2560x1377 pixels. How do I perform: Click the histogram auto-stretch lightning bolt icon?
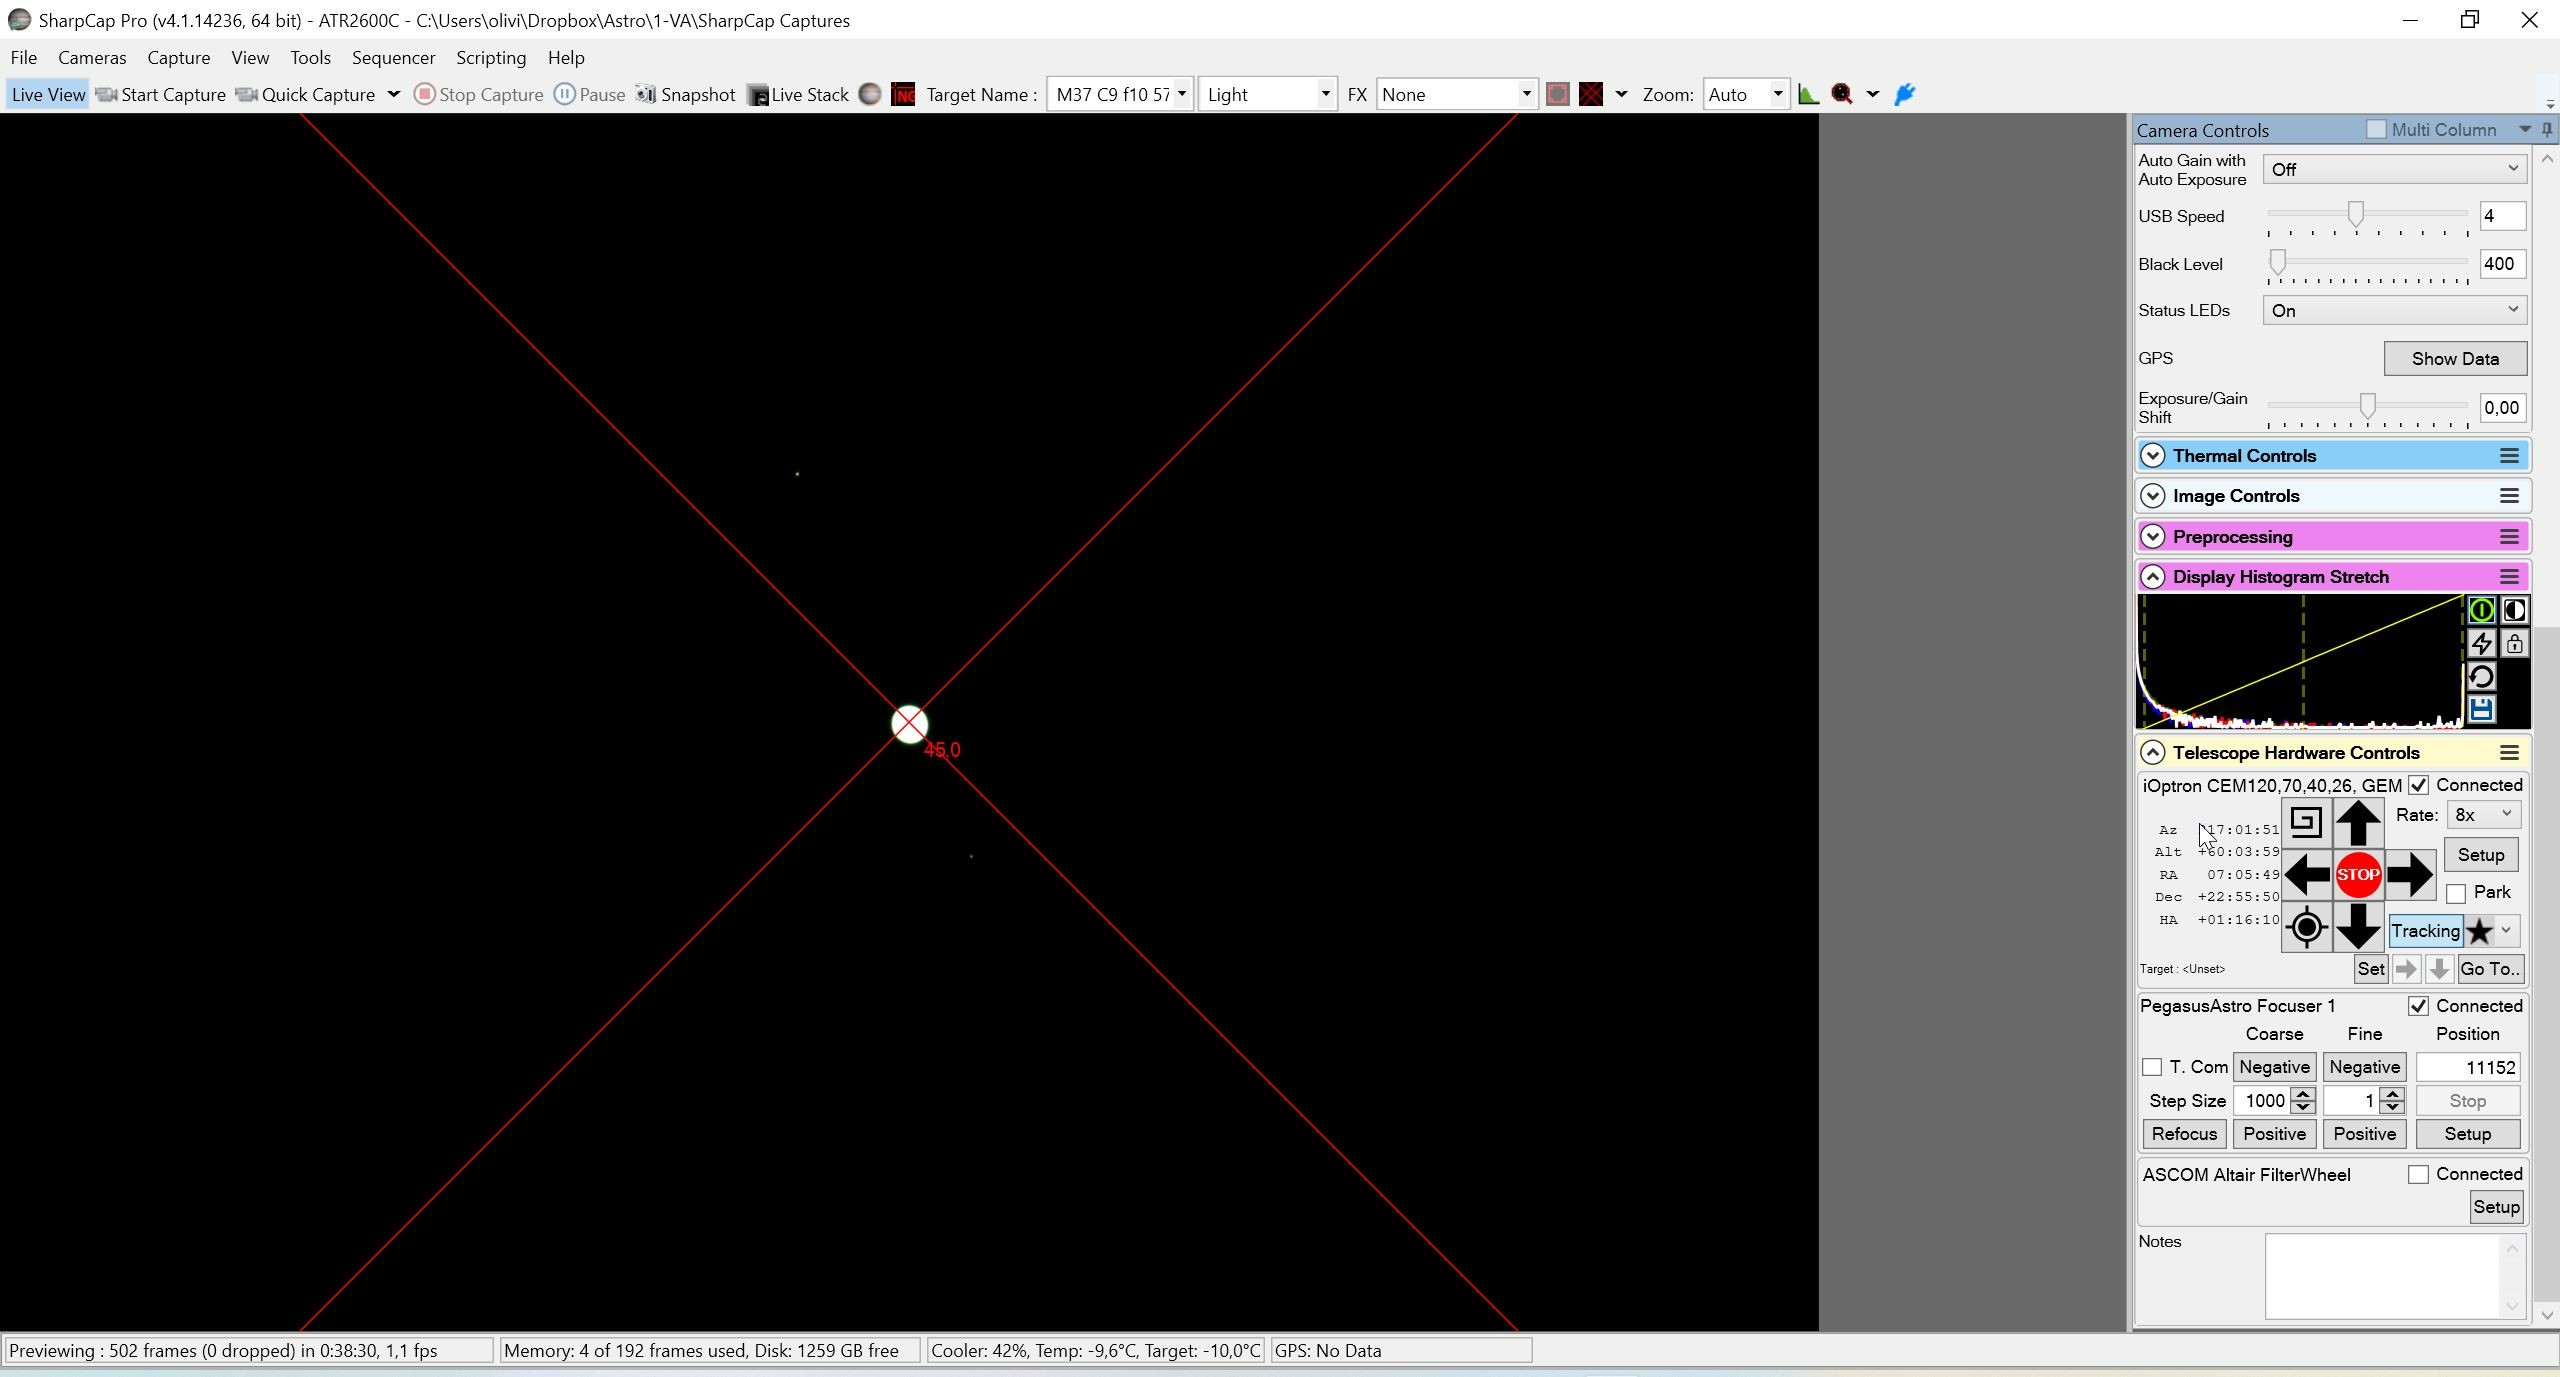[x=2481, y=644]
